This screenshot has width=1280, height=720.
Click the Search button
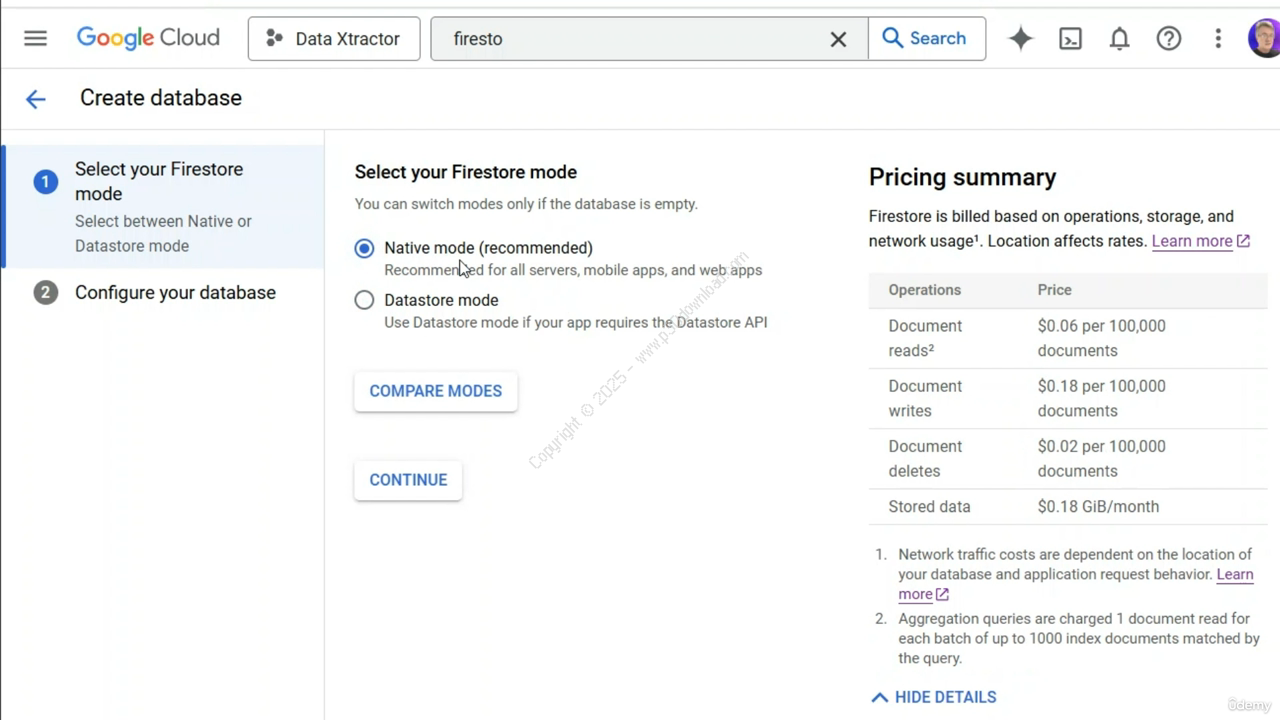click(926, 38)
